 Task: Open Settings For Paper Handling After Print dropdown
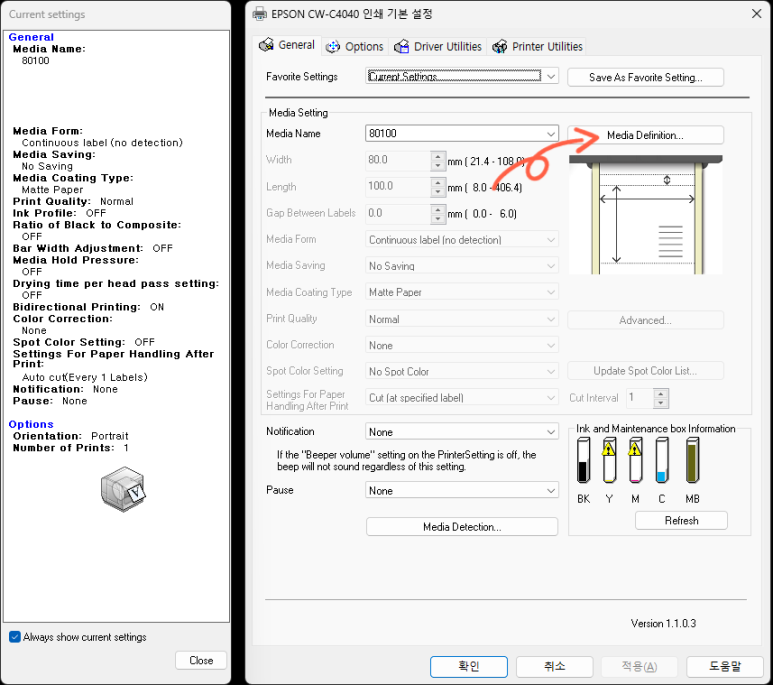[462, 397]
